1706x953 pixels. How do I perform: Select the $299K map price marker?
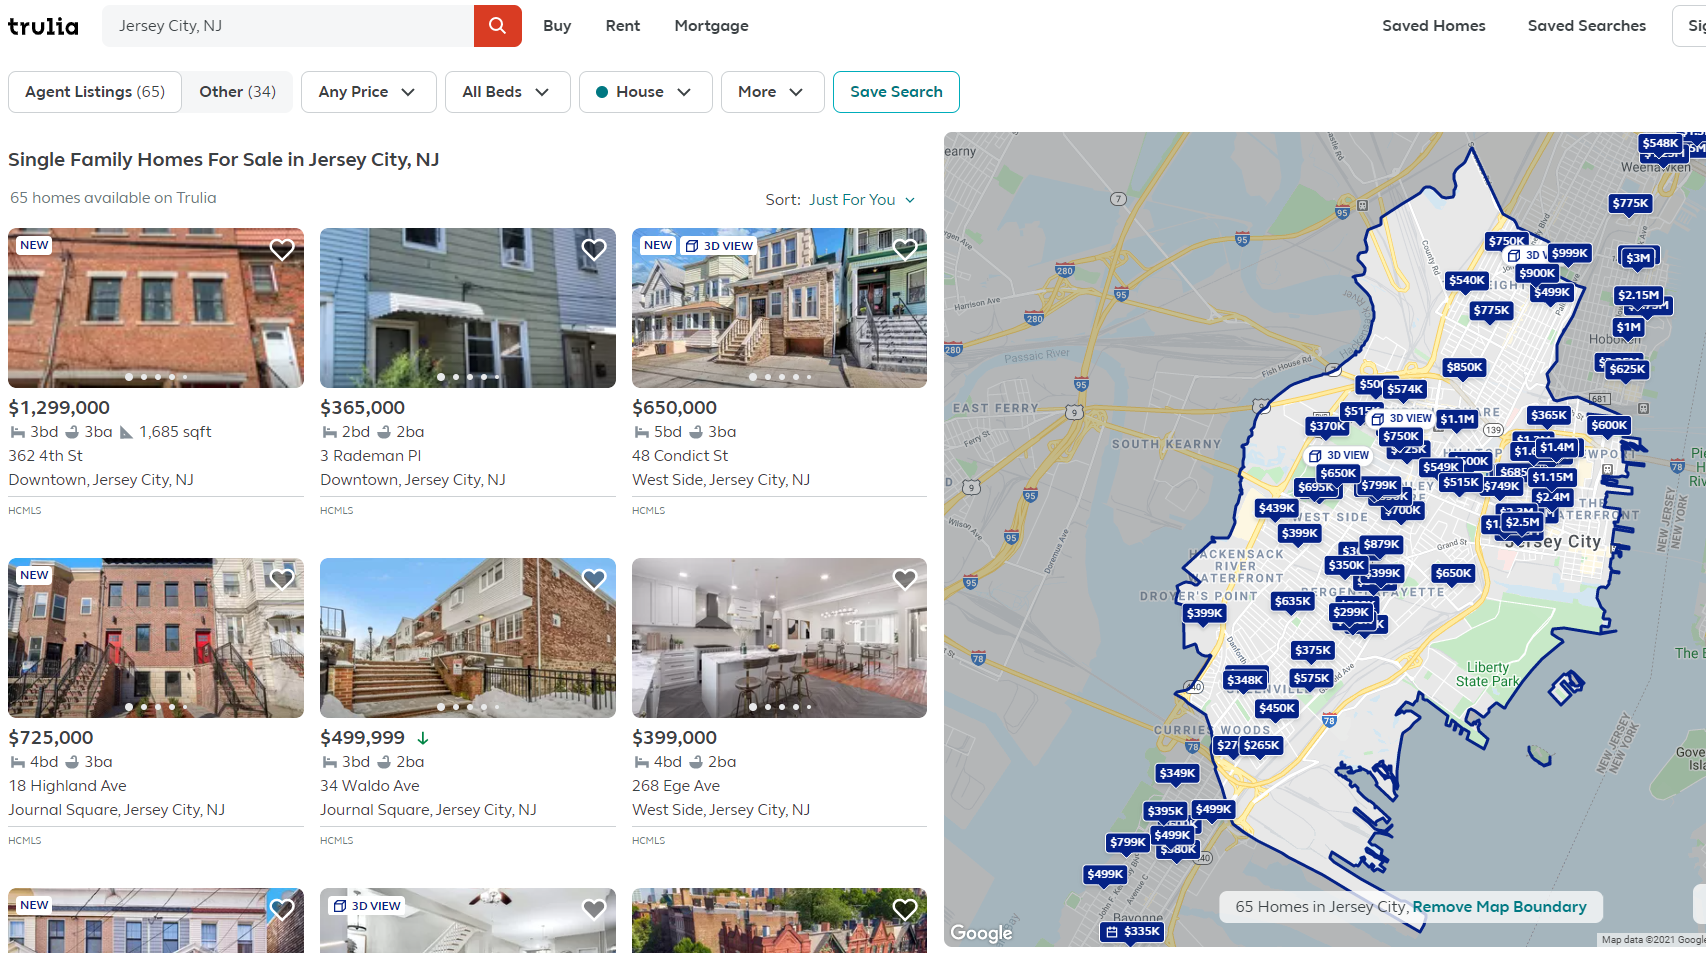(x=1350, y=612)
